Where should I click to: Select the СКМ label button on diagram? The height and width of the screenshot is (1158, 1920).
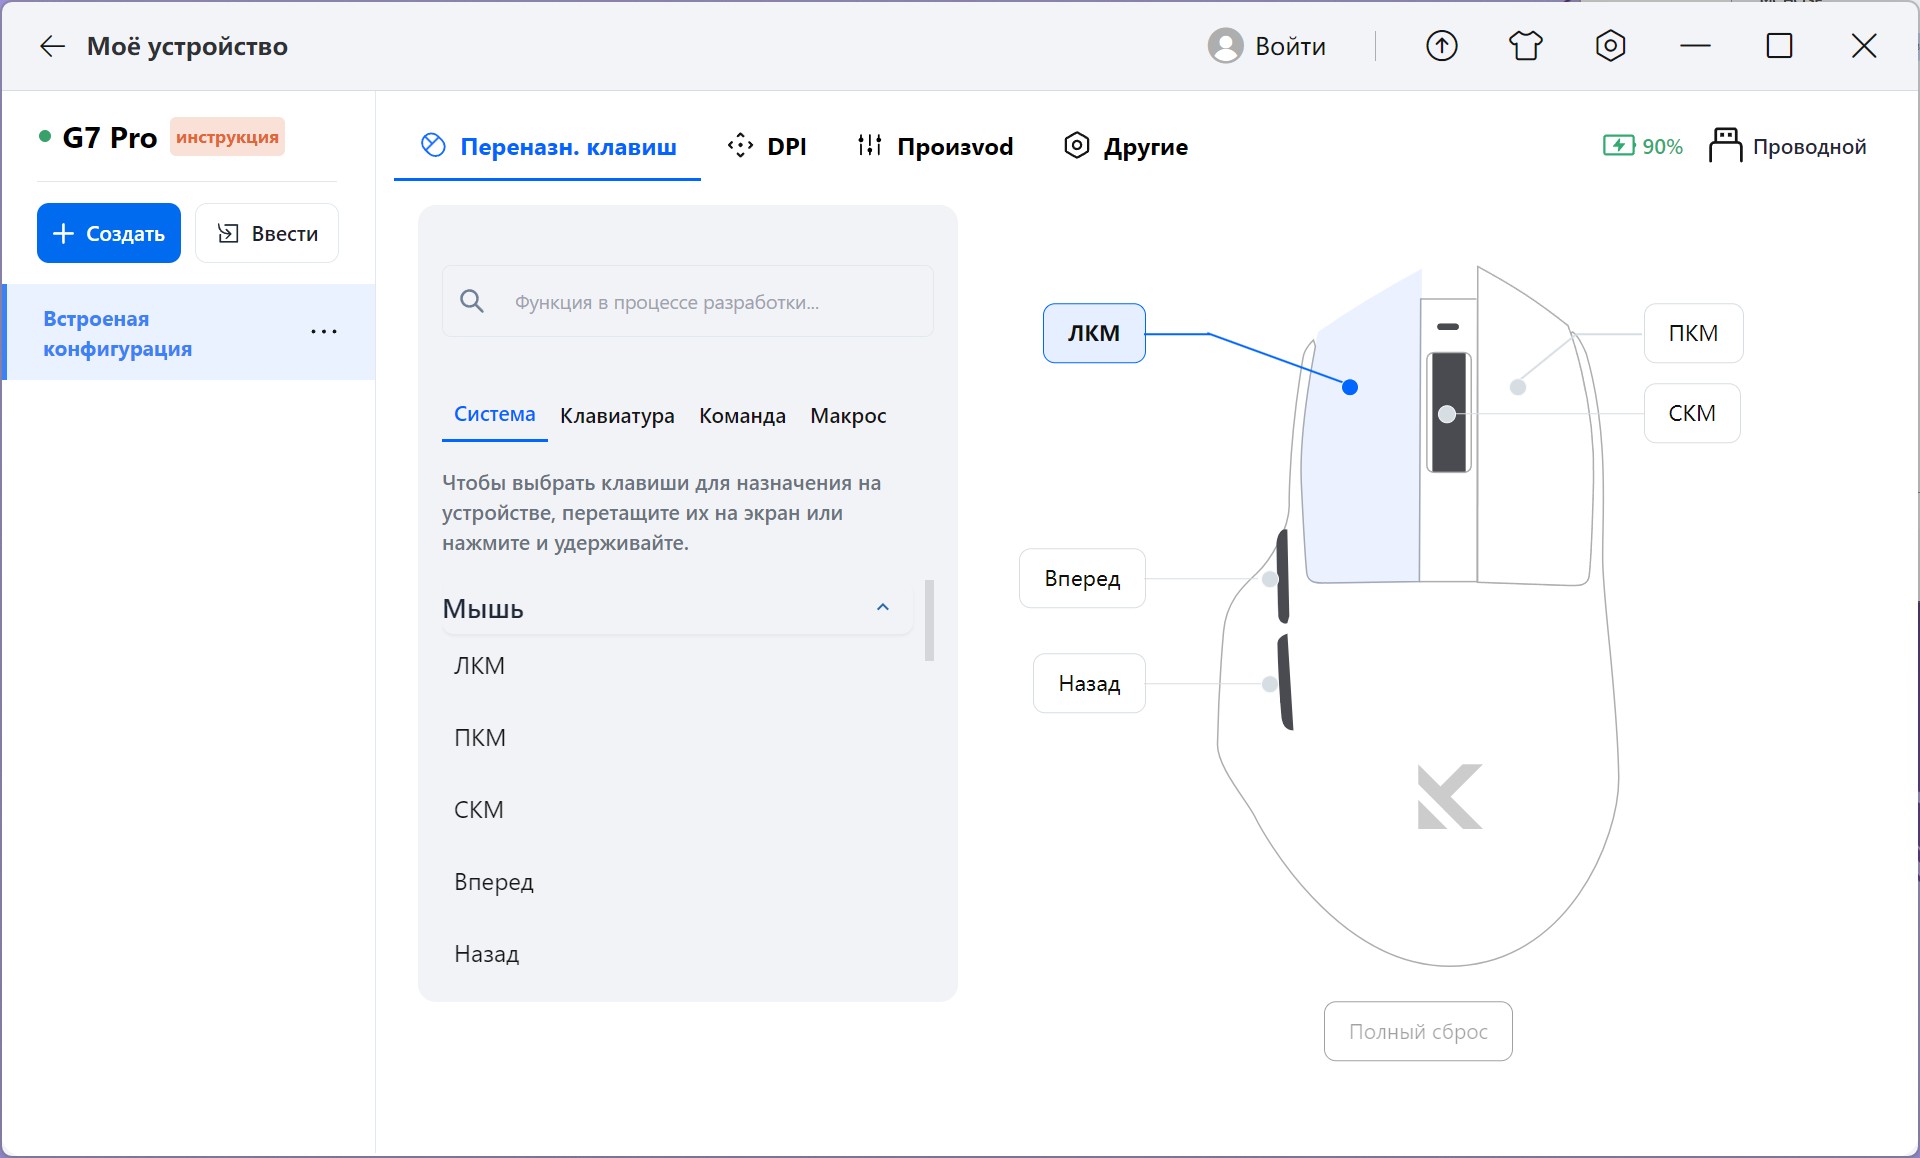[1692, 413]
